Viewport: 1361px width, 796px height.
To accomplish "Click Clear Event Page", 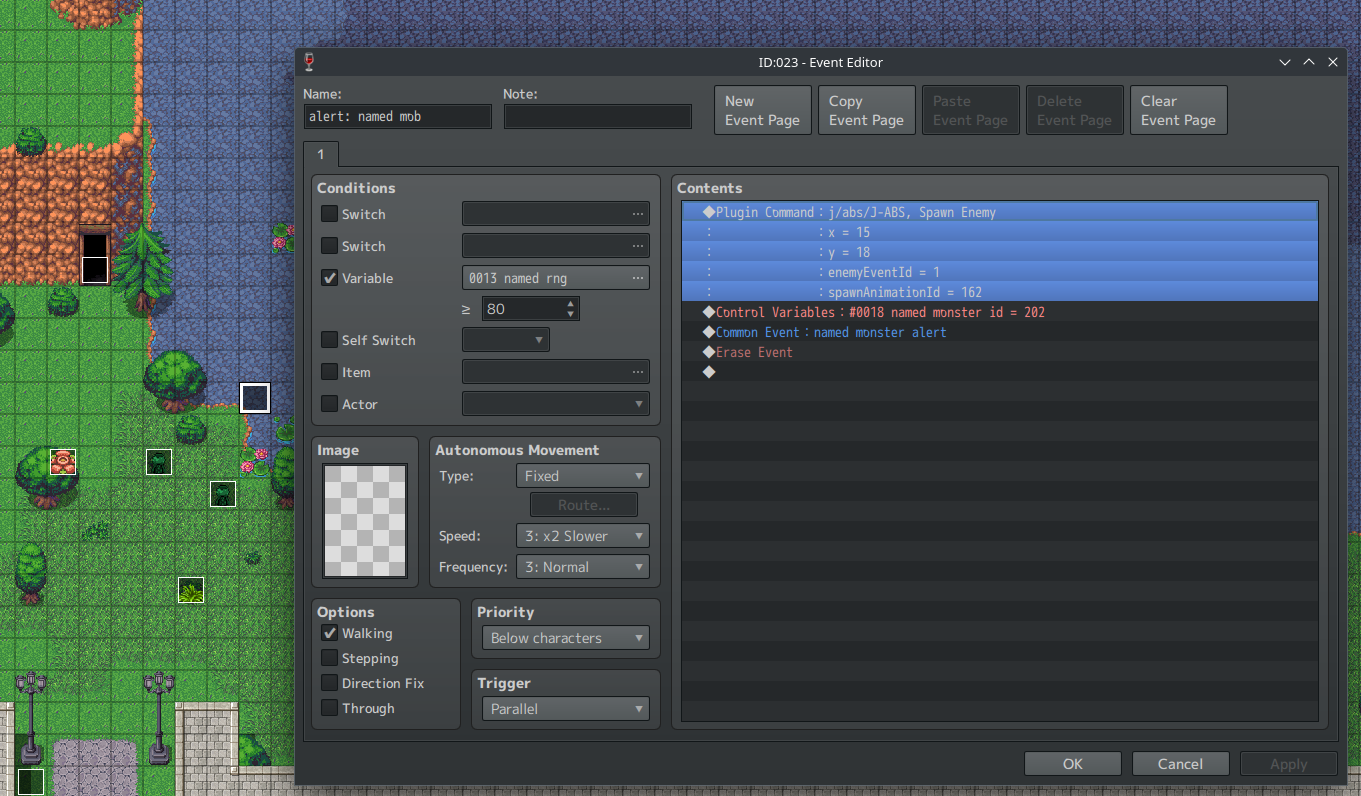I will pyautogui.click(x=1179, y=110).
